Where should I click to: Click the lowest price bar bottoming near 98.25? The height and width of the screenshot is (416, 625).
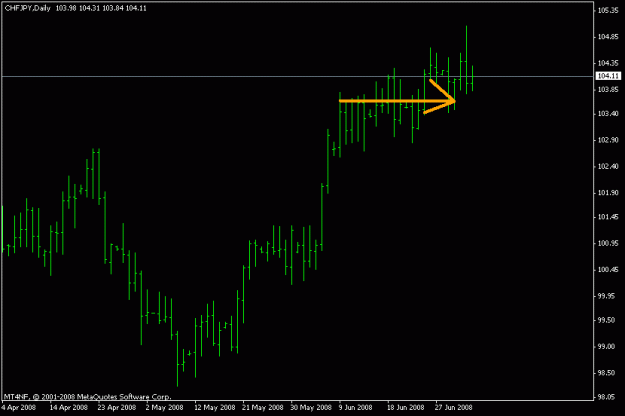(x=177, y=359)
